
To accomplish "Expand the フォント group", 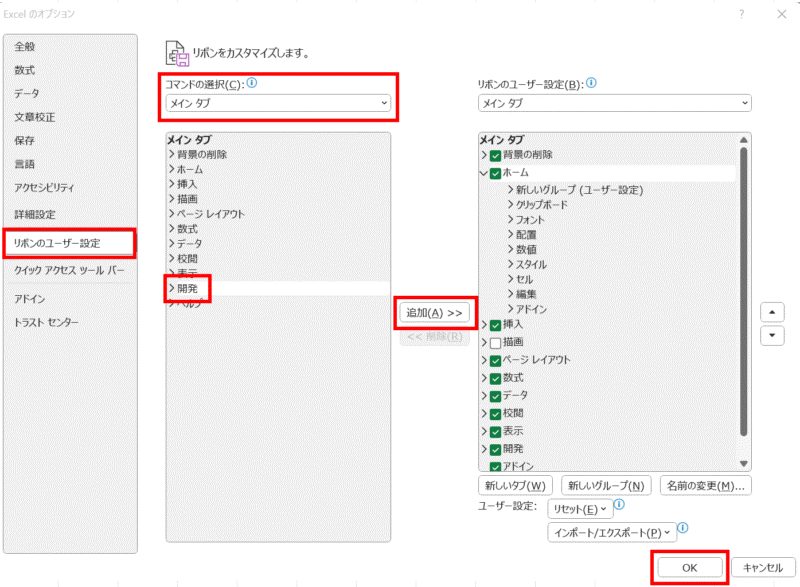I will (511, 219).
